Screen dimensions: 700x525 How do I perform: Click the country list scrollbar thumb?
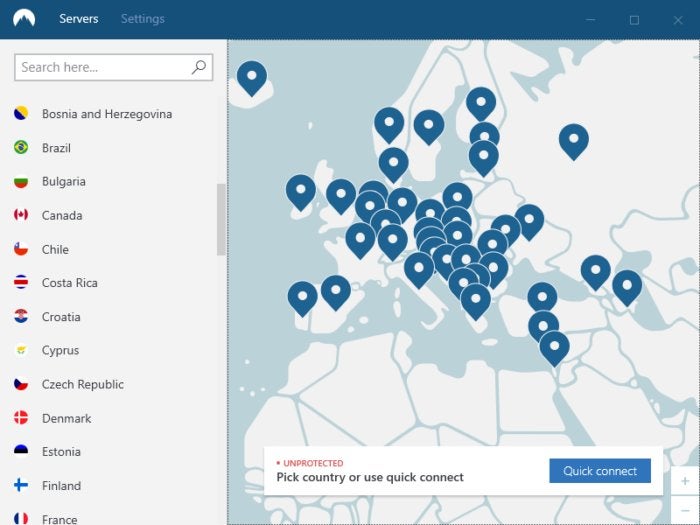221,219
